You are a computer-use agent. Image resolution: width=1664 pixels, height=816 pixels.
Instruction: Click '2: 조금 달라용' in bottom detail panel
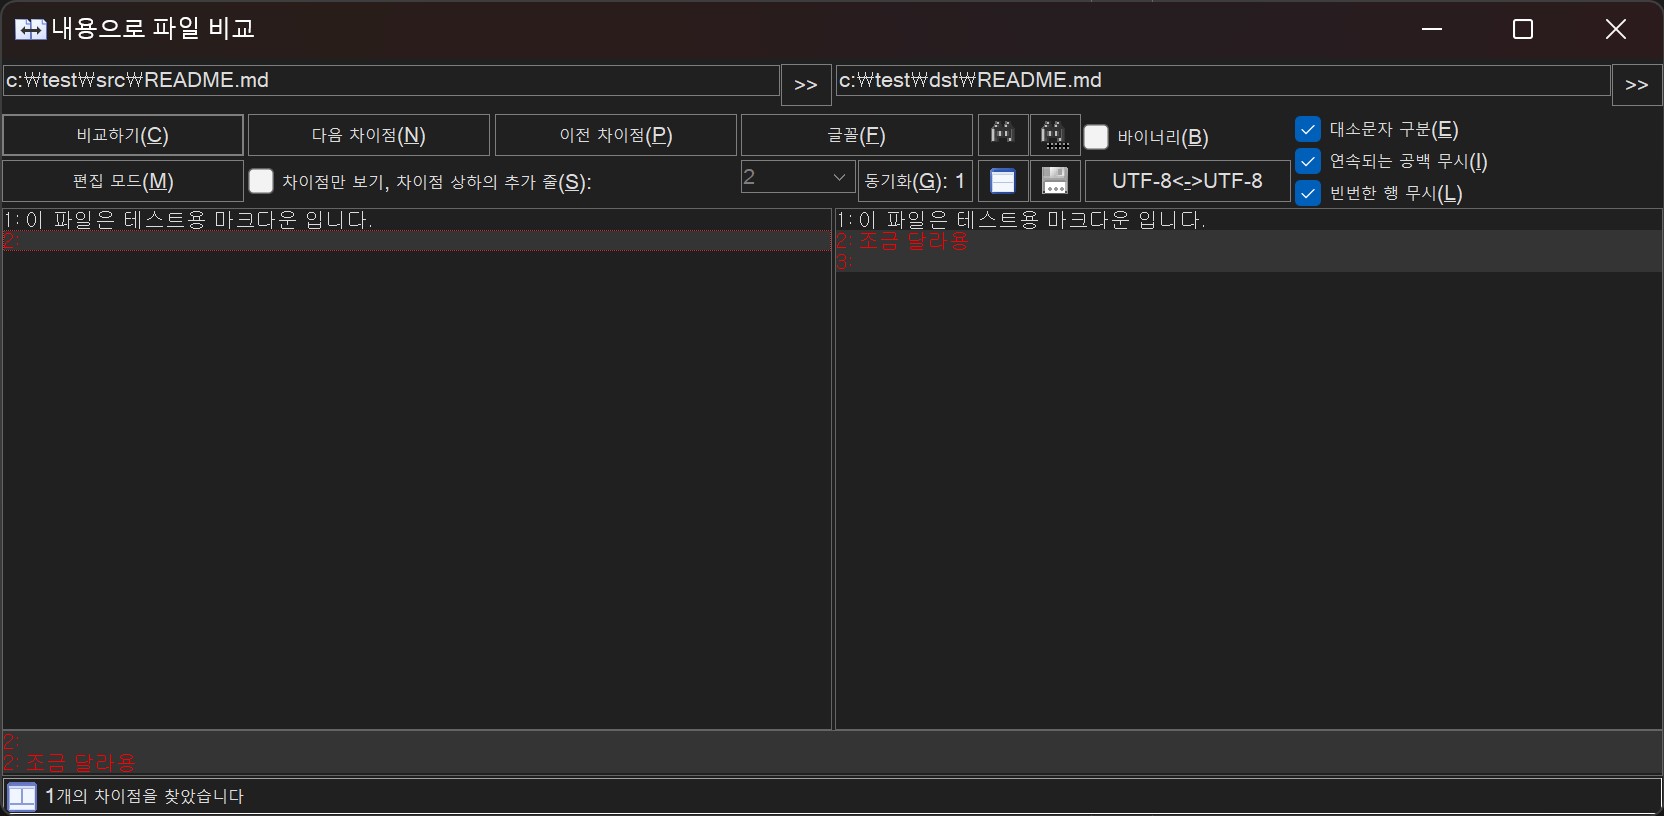tap(70, 763)
